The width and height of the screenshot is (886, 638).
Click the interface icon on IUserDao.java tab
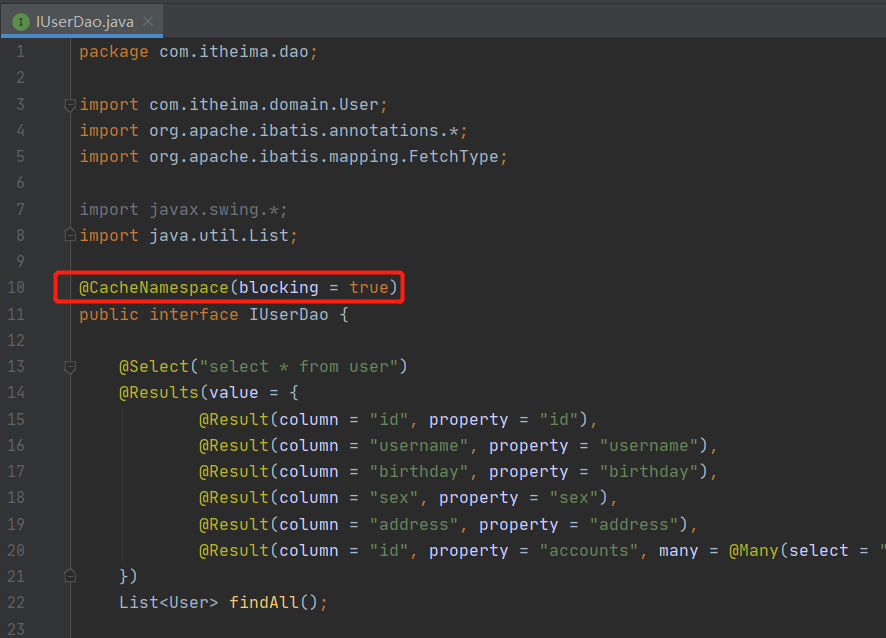coord(21,22)
